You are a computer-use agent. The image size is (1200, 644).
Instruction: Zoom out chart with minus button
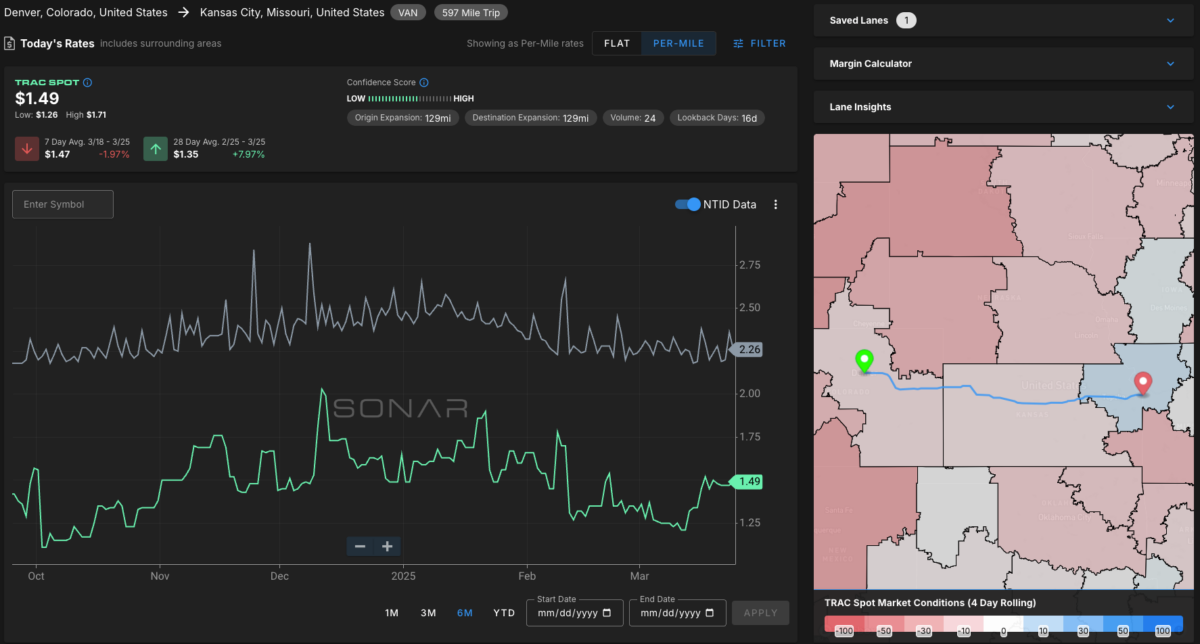[360, 546]
